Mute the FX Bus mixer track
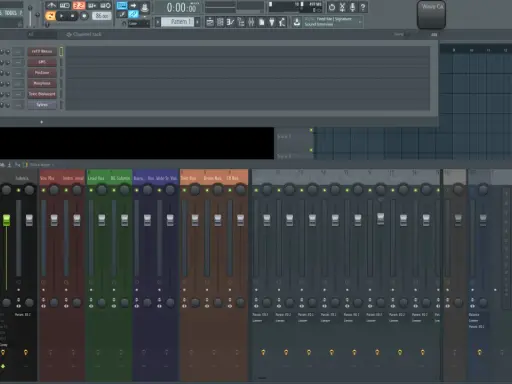The height and width of the screenshot is (384, 512). (230, 190)
